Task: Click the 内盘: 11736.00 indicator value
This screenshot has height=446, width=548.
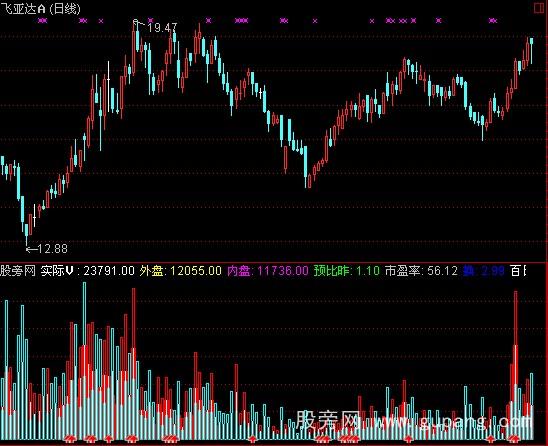Action: click(268, 271)
